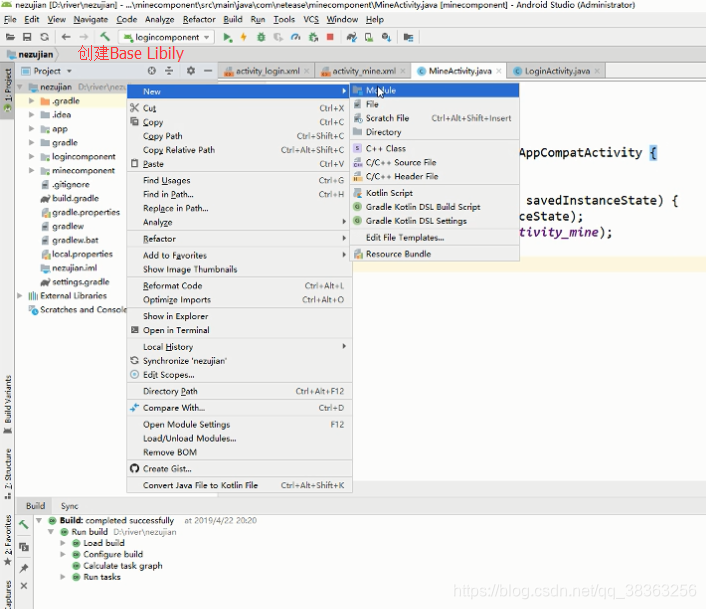706x609 pixels.
Task: Select build.gradle in project tree
Action: click(75, 198)
